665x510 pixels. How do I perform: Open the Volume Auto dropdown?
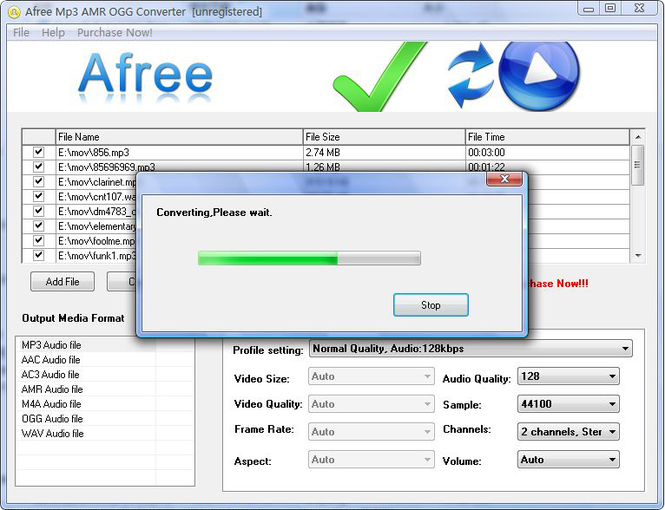[568, 460]
